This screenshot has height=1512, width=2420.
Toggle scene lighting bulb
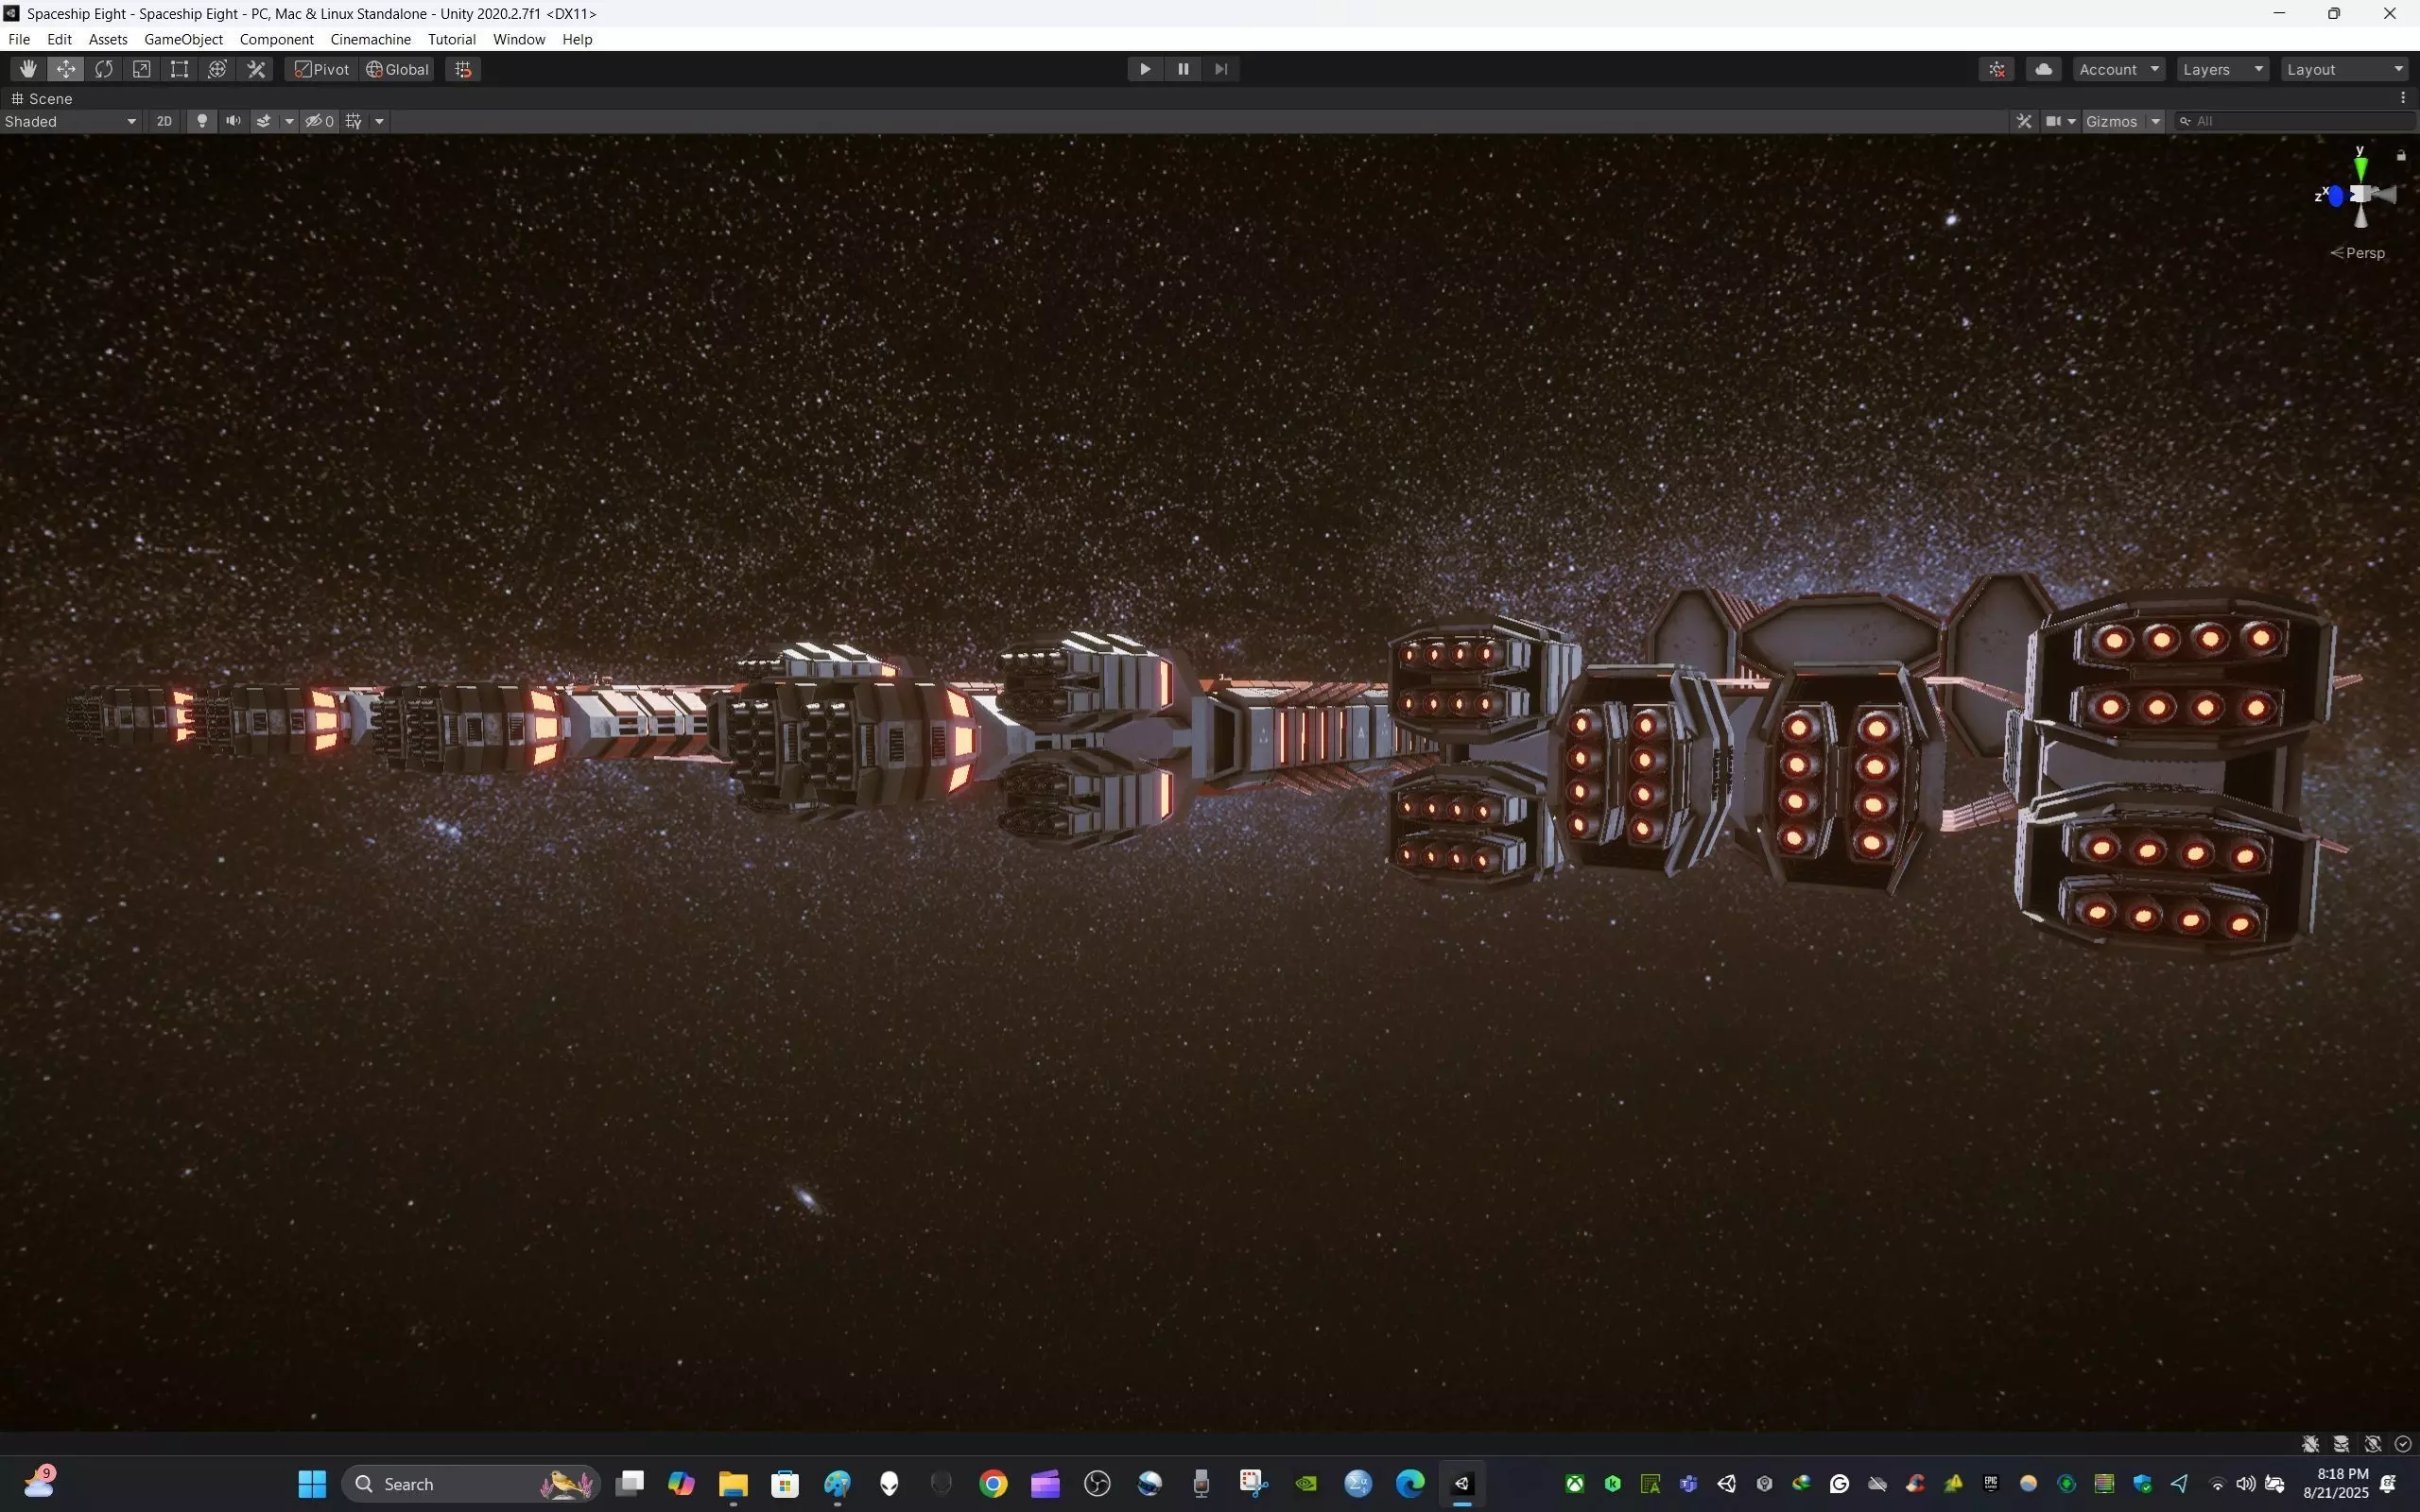tap(202, 121)
